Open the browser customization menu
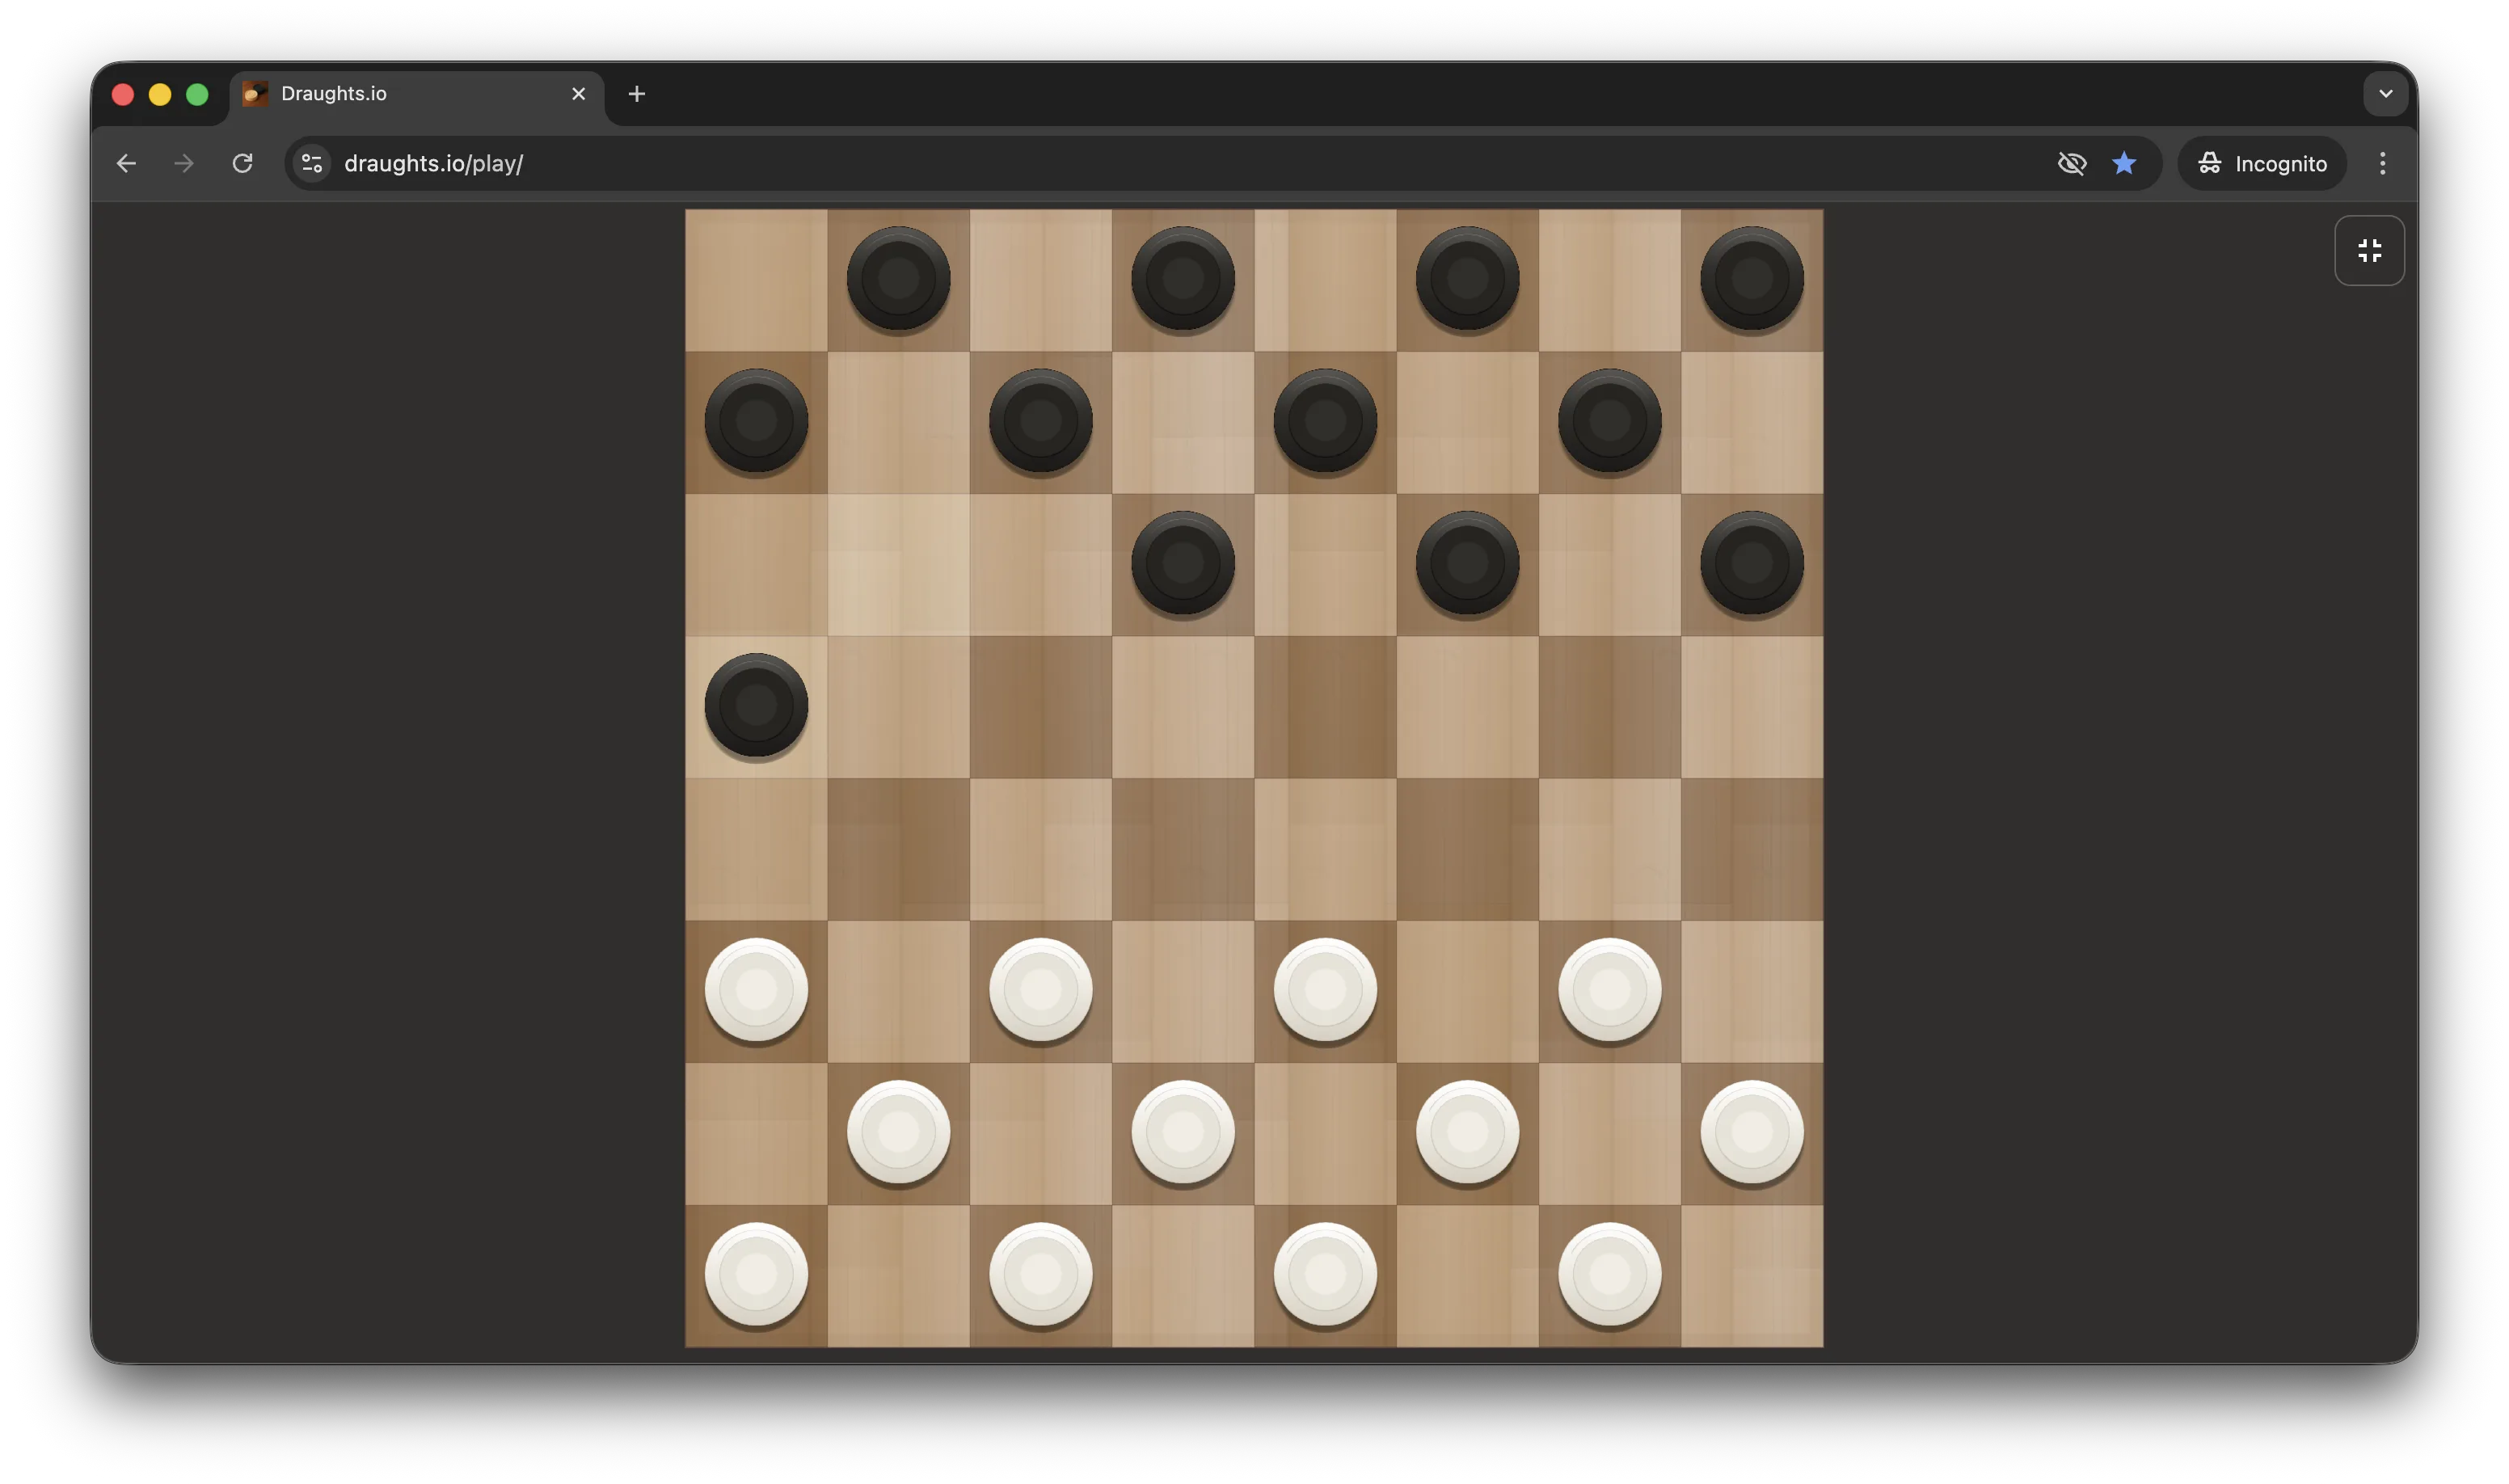 2382,163
